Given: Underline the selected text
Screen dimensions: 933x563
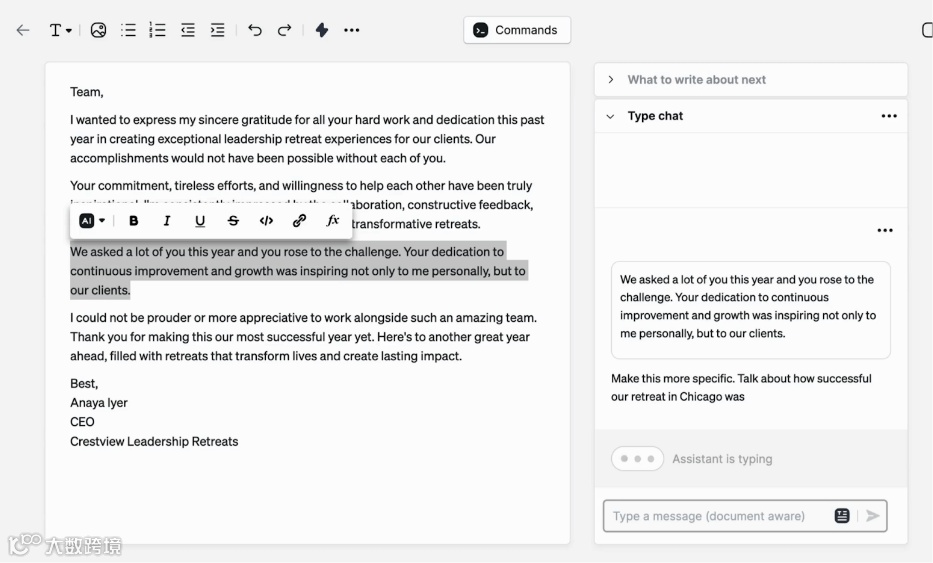Looking at the screenshot, I should pos(200,221).
